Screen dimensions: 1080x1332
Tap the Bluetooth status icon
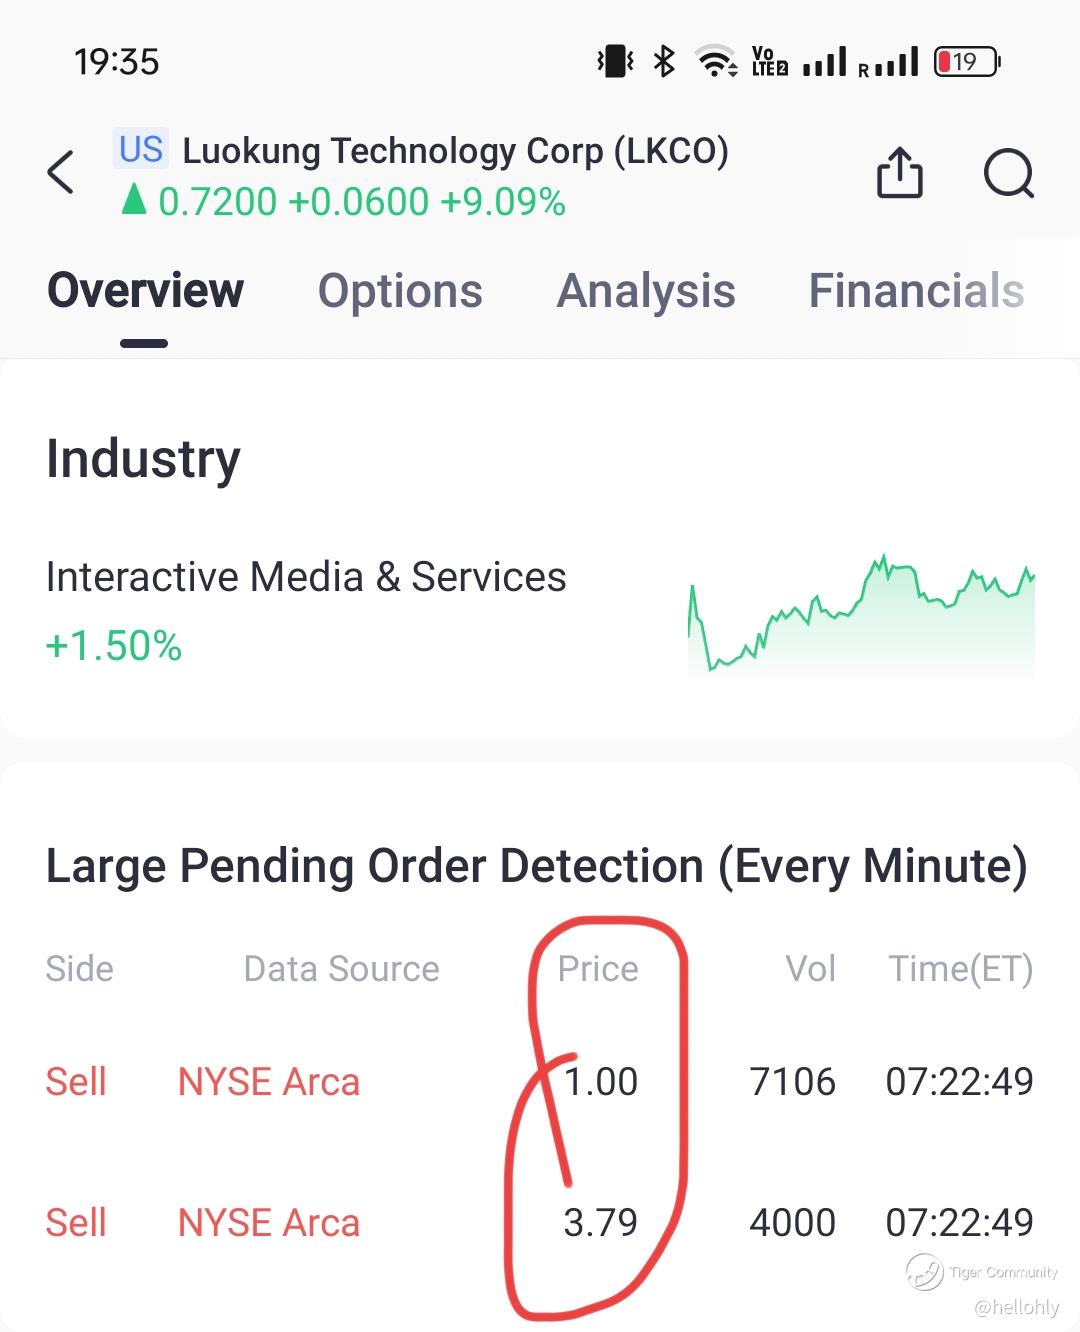click(664, 62)
